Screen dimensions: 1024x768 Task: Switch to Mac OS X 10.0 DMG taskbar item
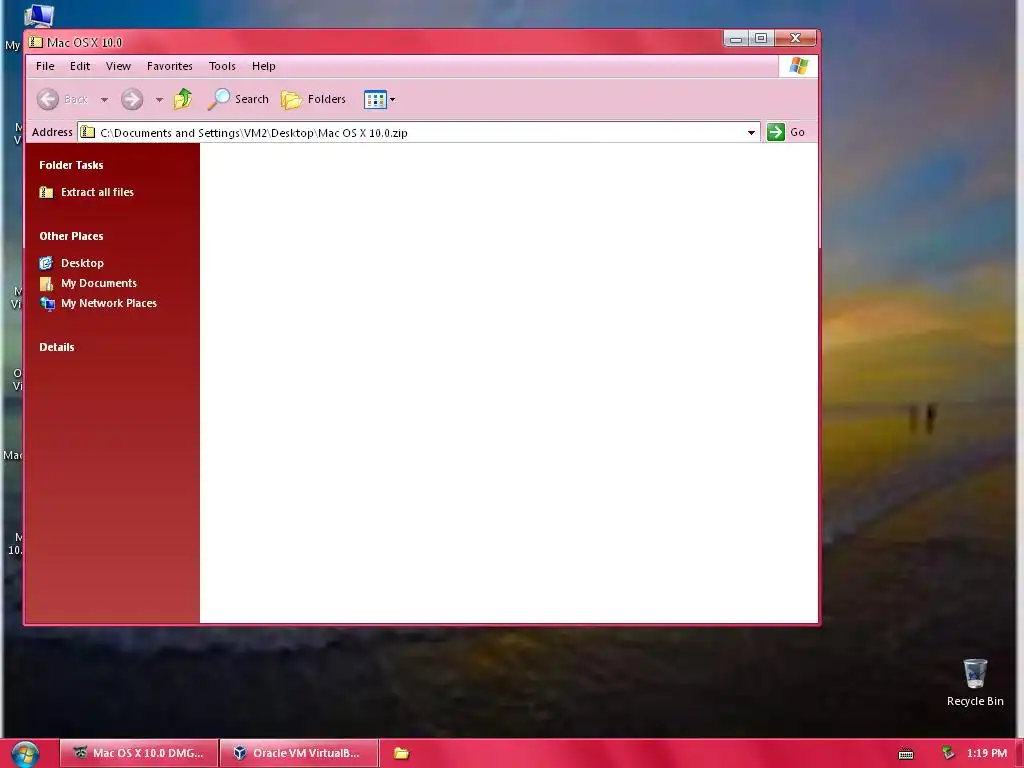point(139,753)
